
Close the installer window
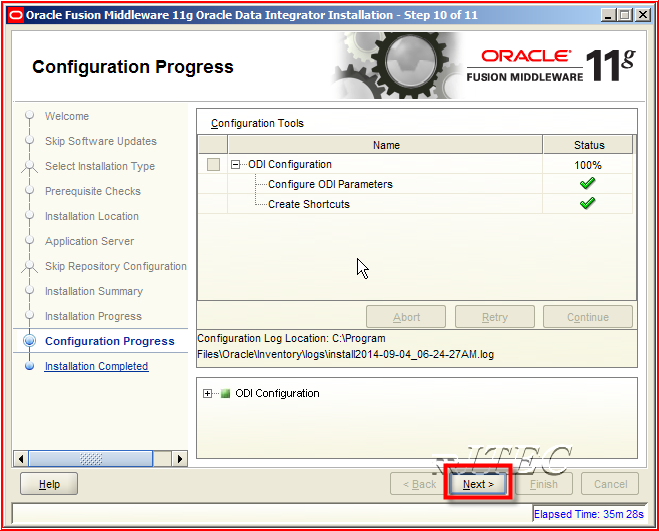click(643, 16)
